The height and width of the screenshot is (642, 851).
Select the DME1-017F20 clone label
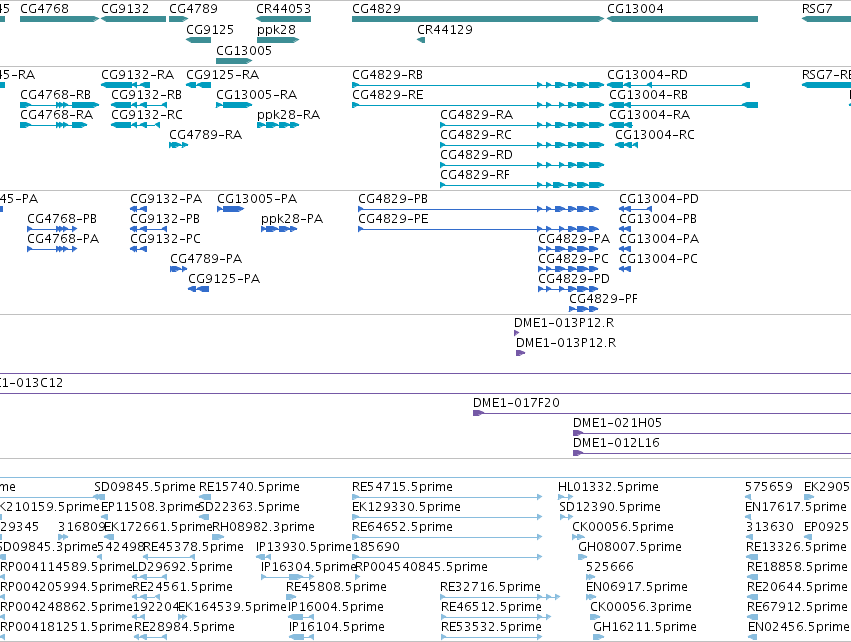click(516, 403)
